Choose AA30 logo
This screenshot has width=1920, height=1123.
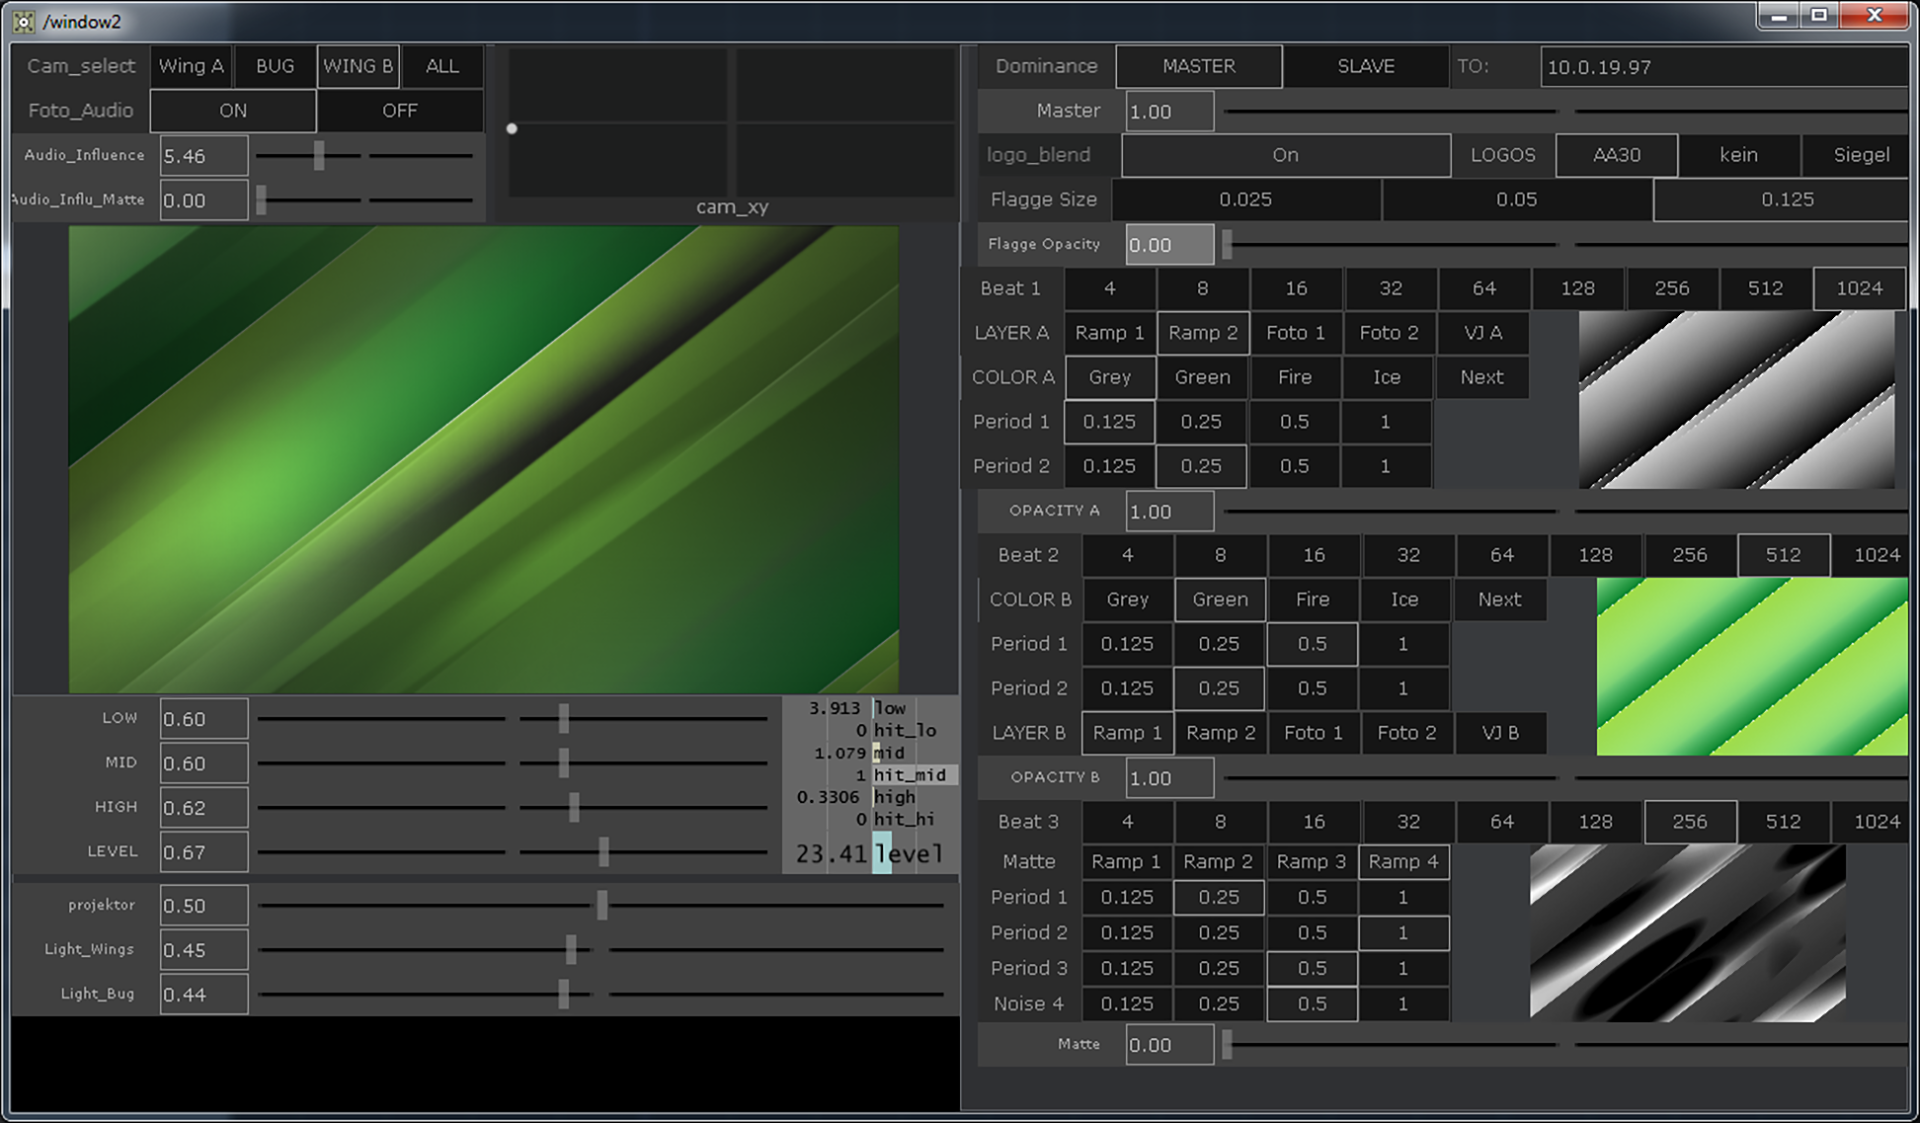(x=1617, y=155)
